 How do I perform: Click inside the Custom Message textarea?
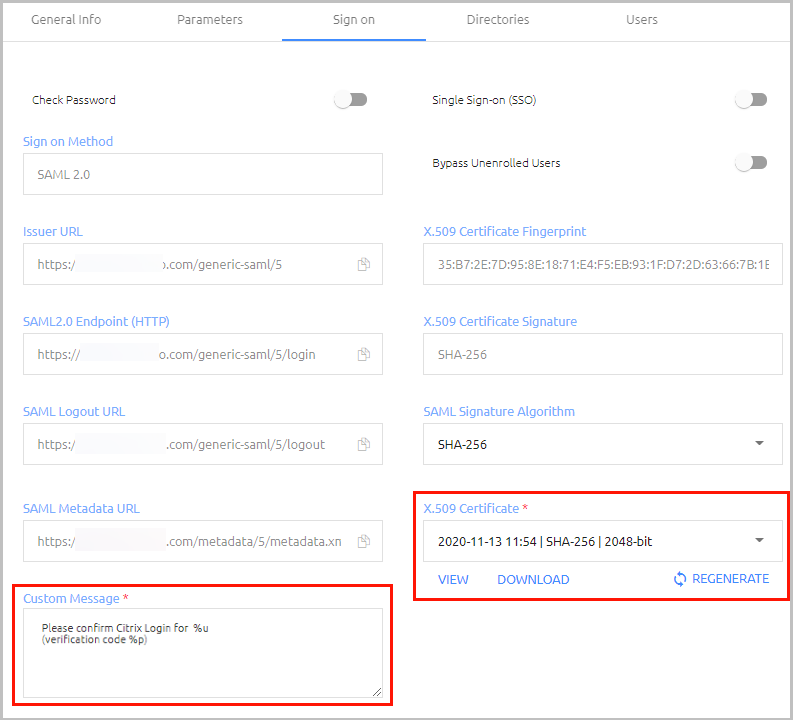tap(203, 653)
